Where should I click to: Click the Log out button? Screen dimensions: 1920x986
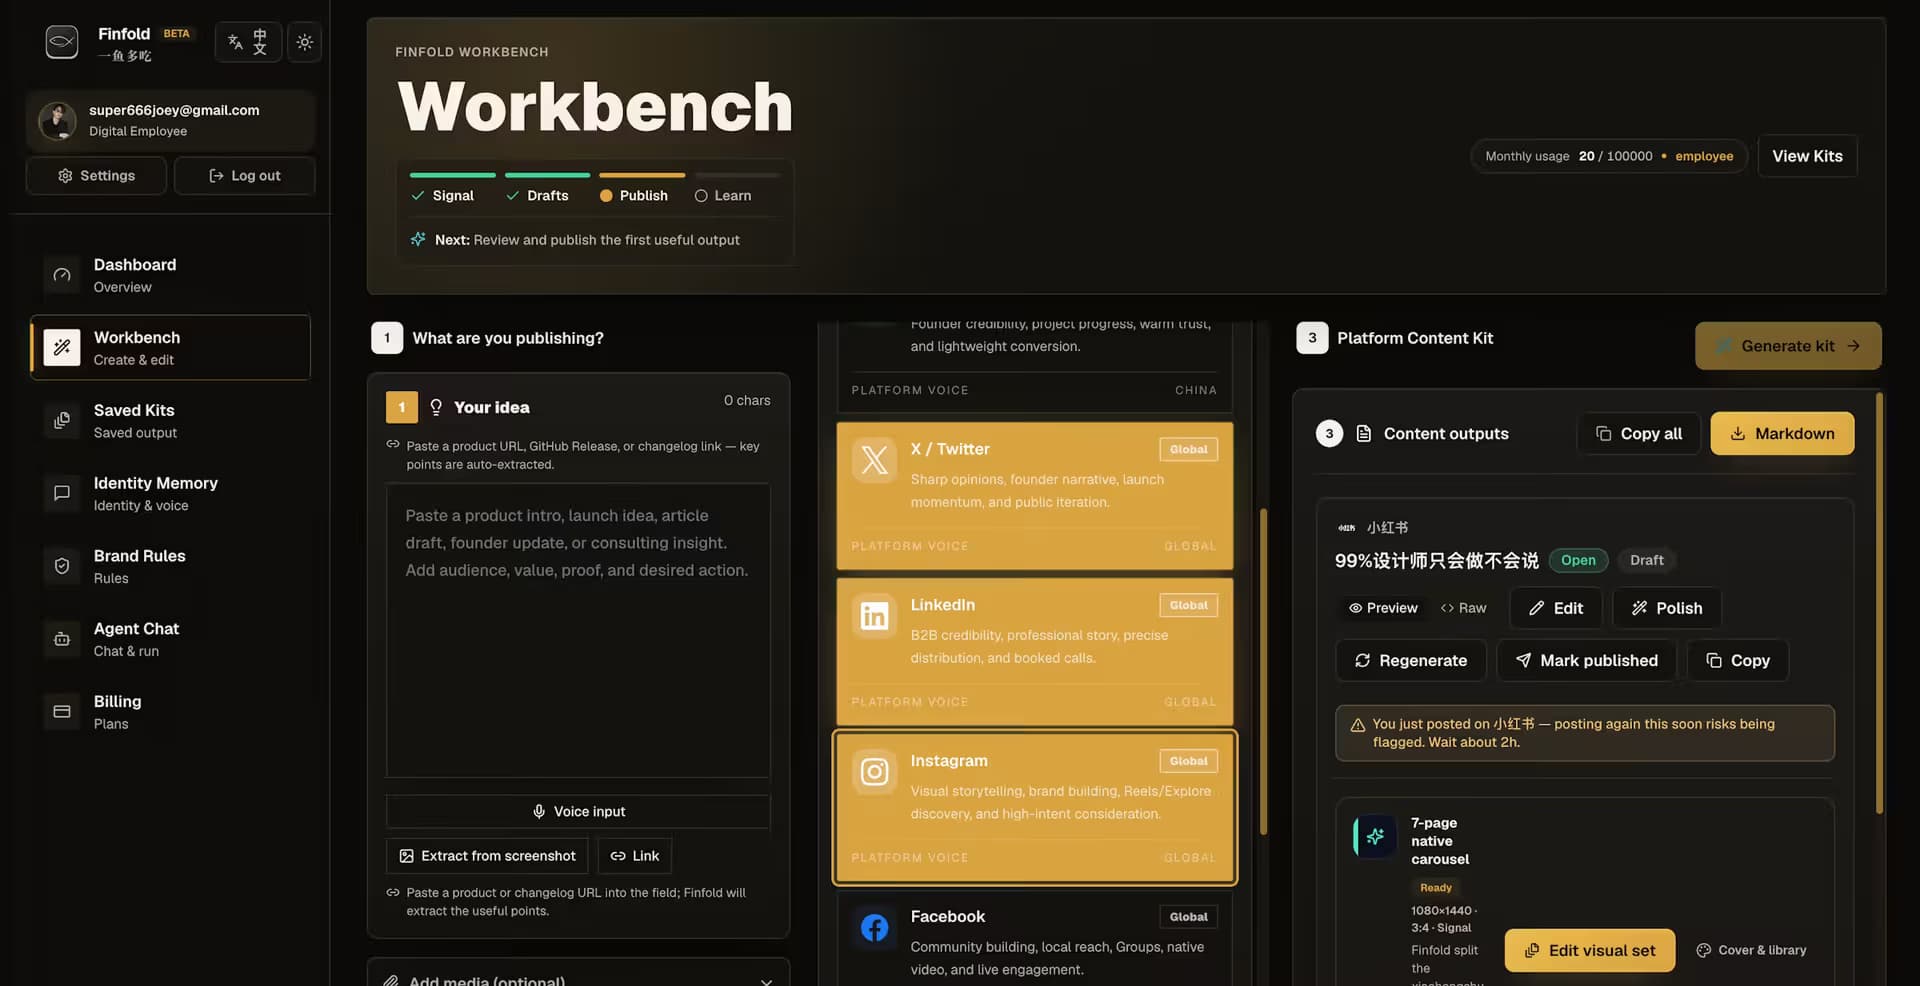tap(245, 176)
